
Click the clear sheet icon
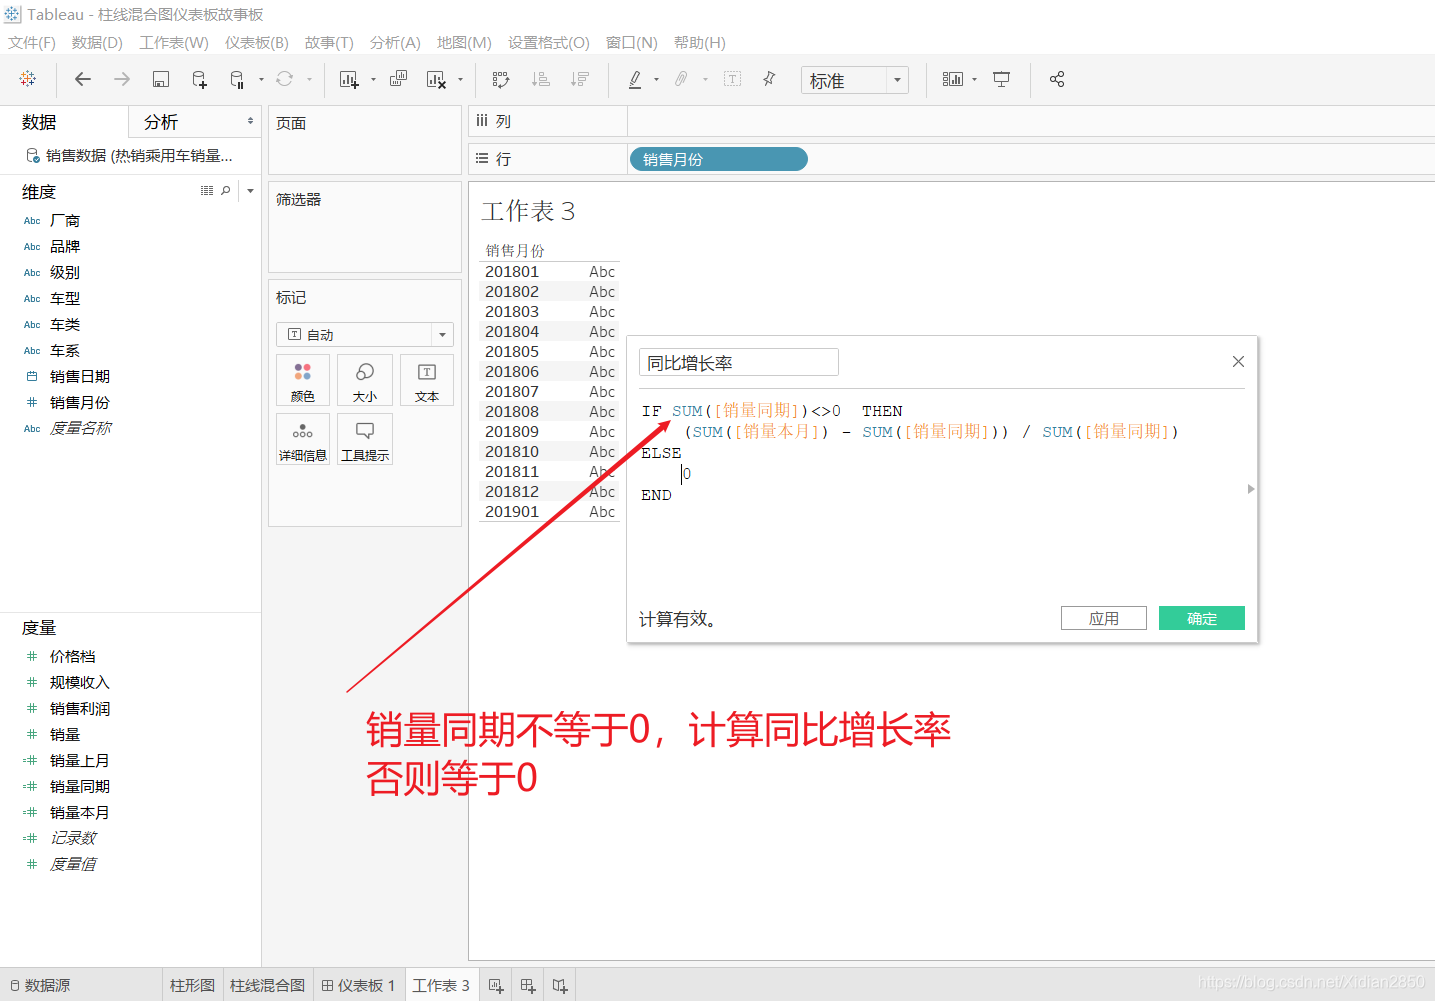click(x=436, y=79)
